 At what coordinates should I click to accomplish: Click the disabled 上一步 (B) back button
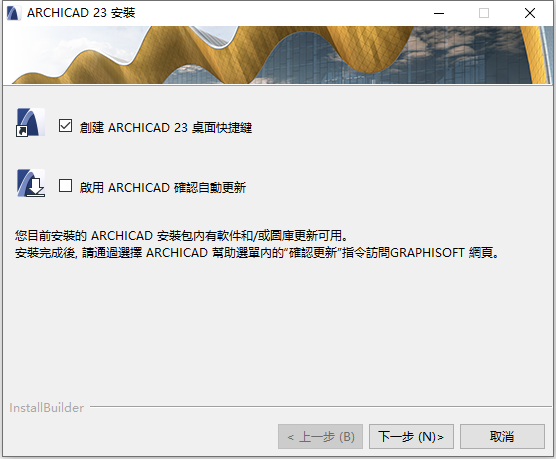(x=320, y=437)
